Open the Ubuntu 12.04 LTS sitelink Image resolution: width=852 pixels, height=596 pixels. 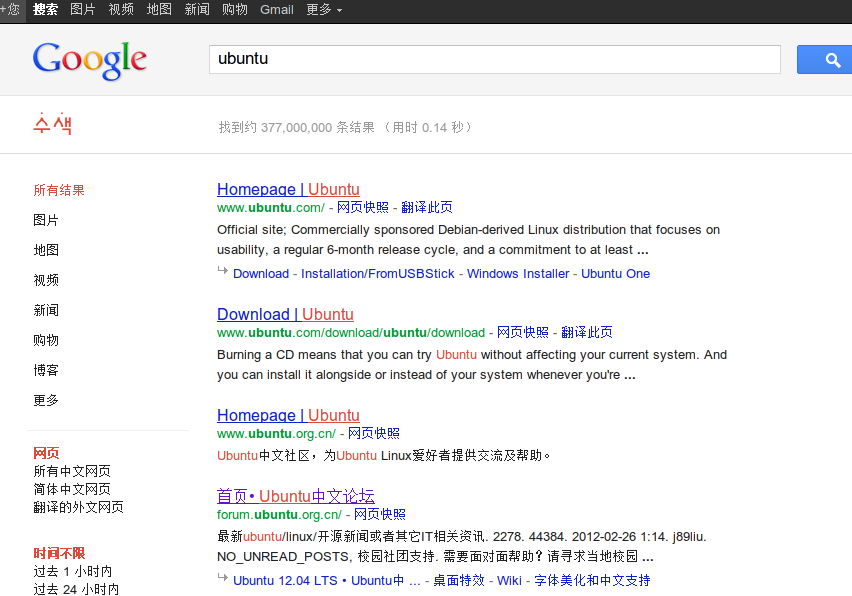click(285, 580)
